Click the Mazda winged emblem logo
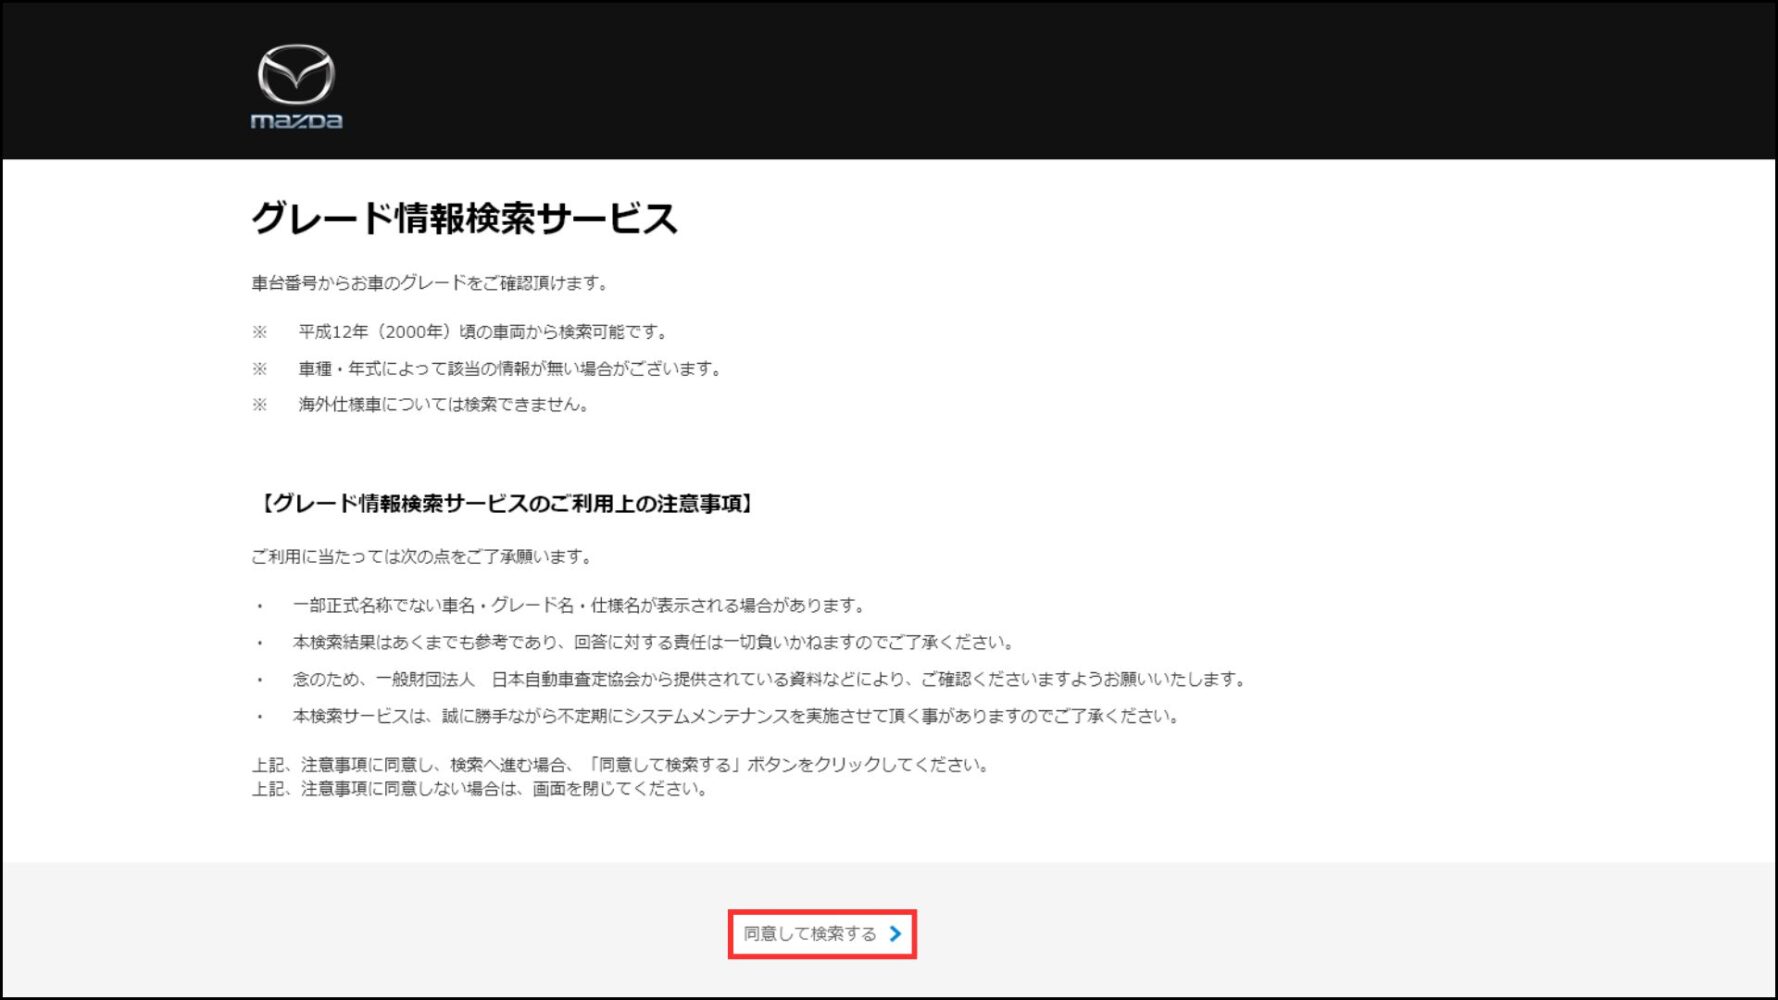1778x1000 pixels. click(296, 75)
